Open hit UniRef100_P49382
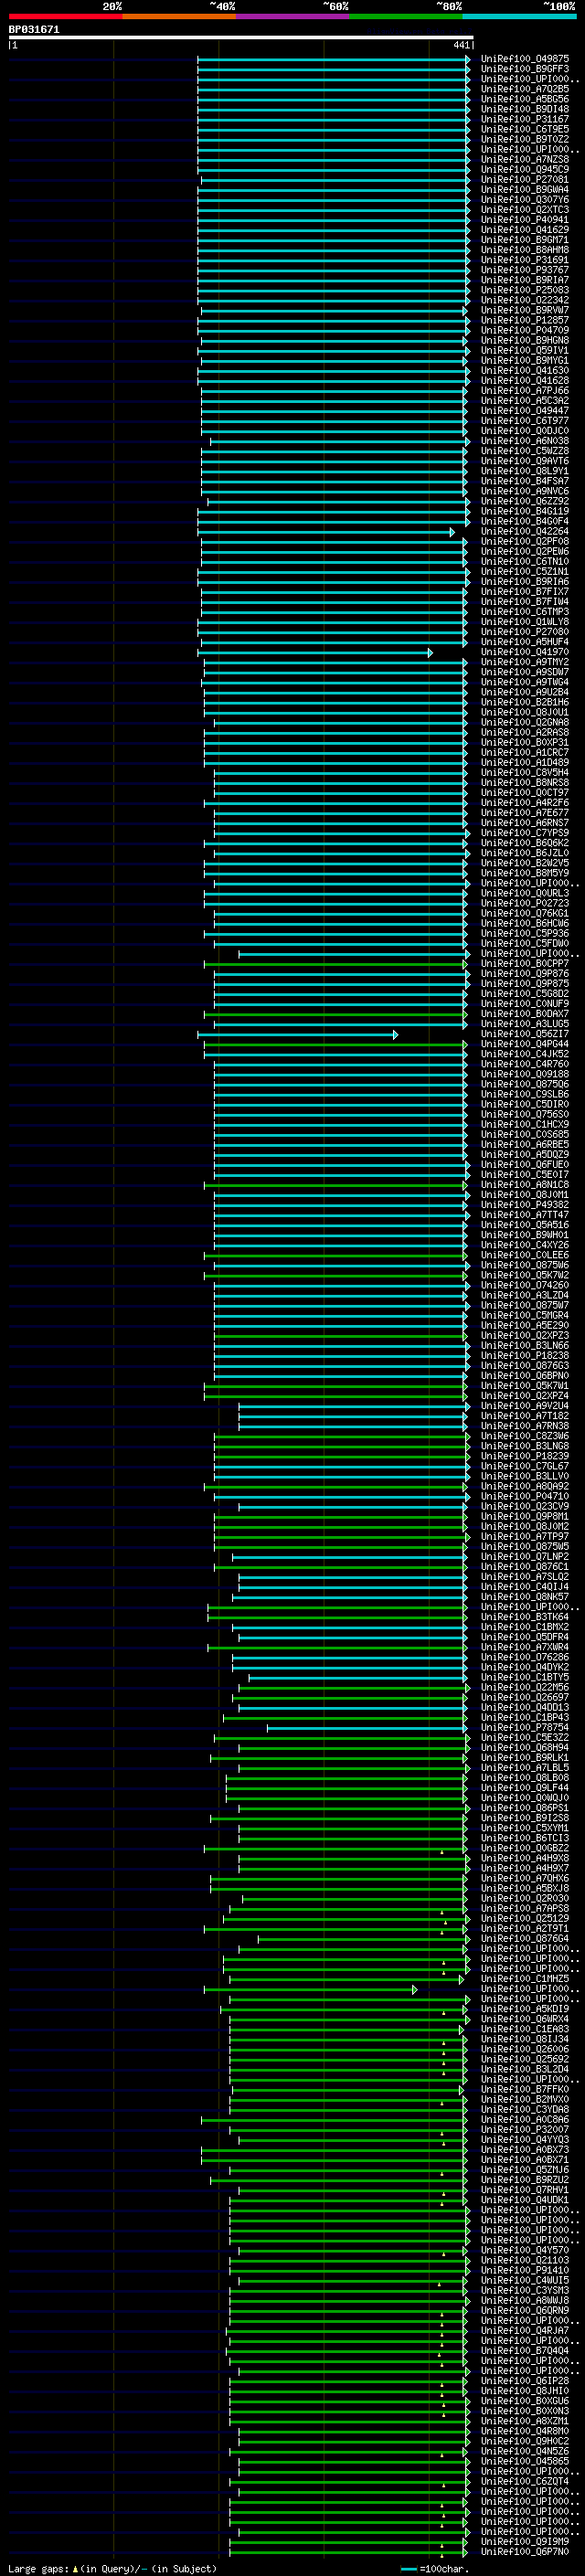Viewport: 585px width, 2576px height. [x=525, y=1205]
